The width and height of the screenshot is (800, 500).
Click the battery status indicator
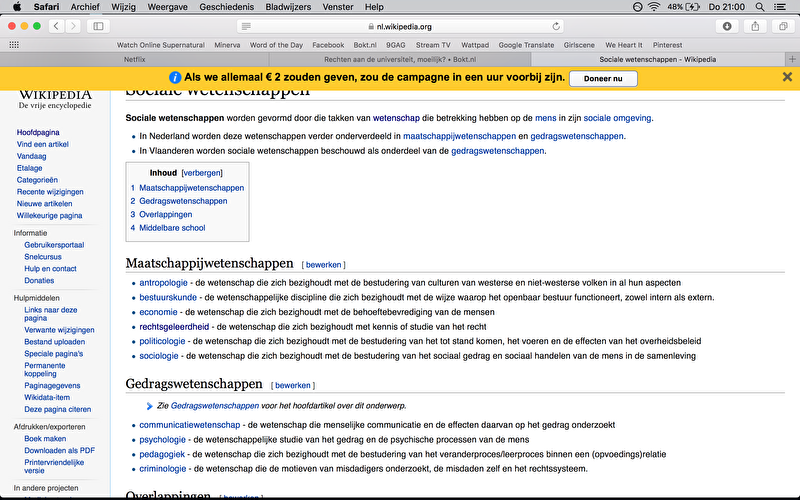click(684, 7)
